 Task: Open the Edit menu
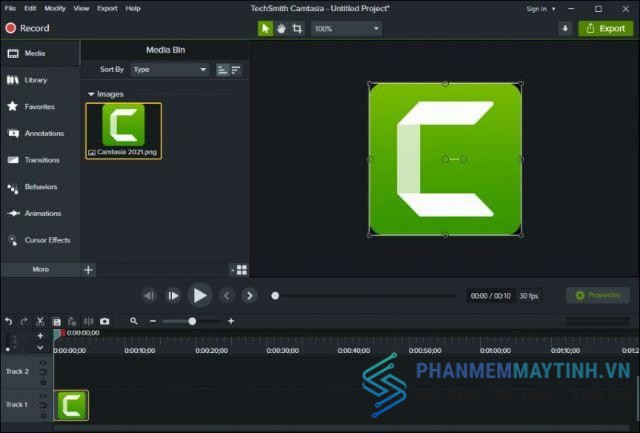[x=30, y=8]
